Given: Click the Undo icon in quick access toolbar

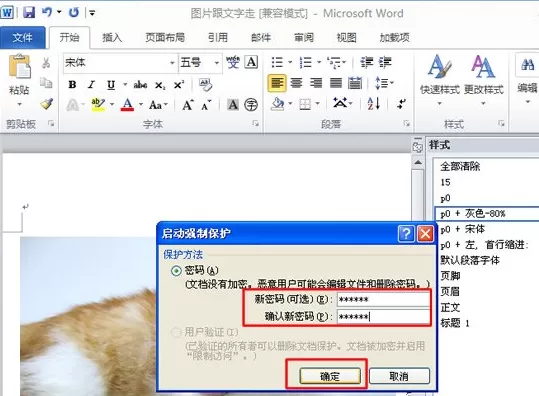Looking at the screenshot, I should pos(47,12).
